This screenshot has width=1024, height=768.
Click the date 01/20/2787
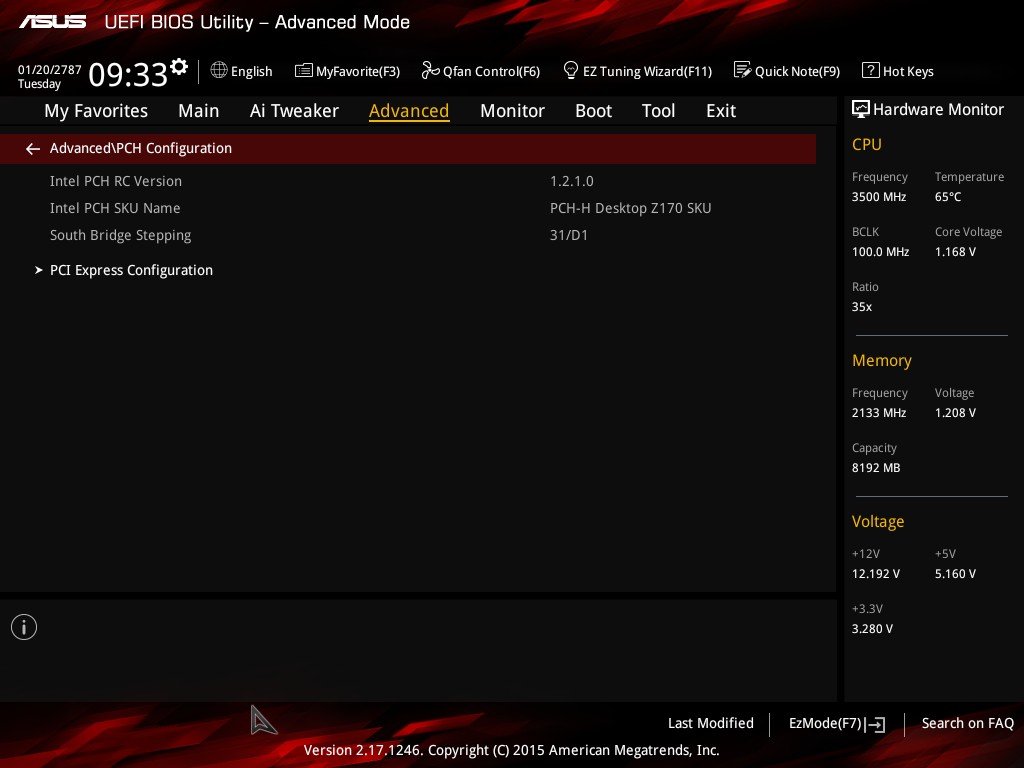pyautogui.click(x=50, y=69)
